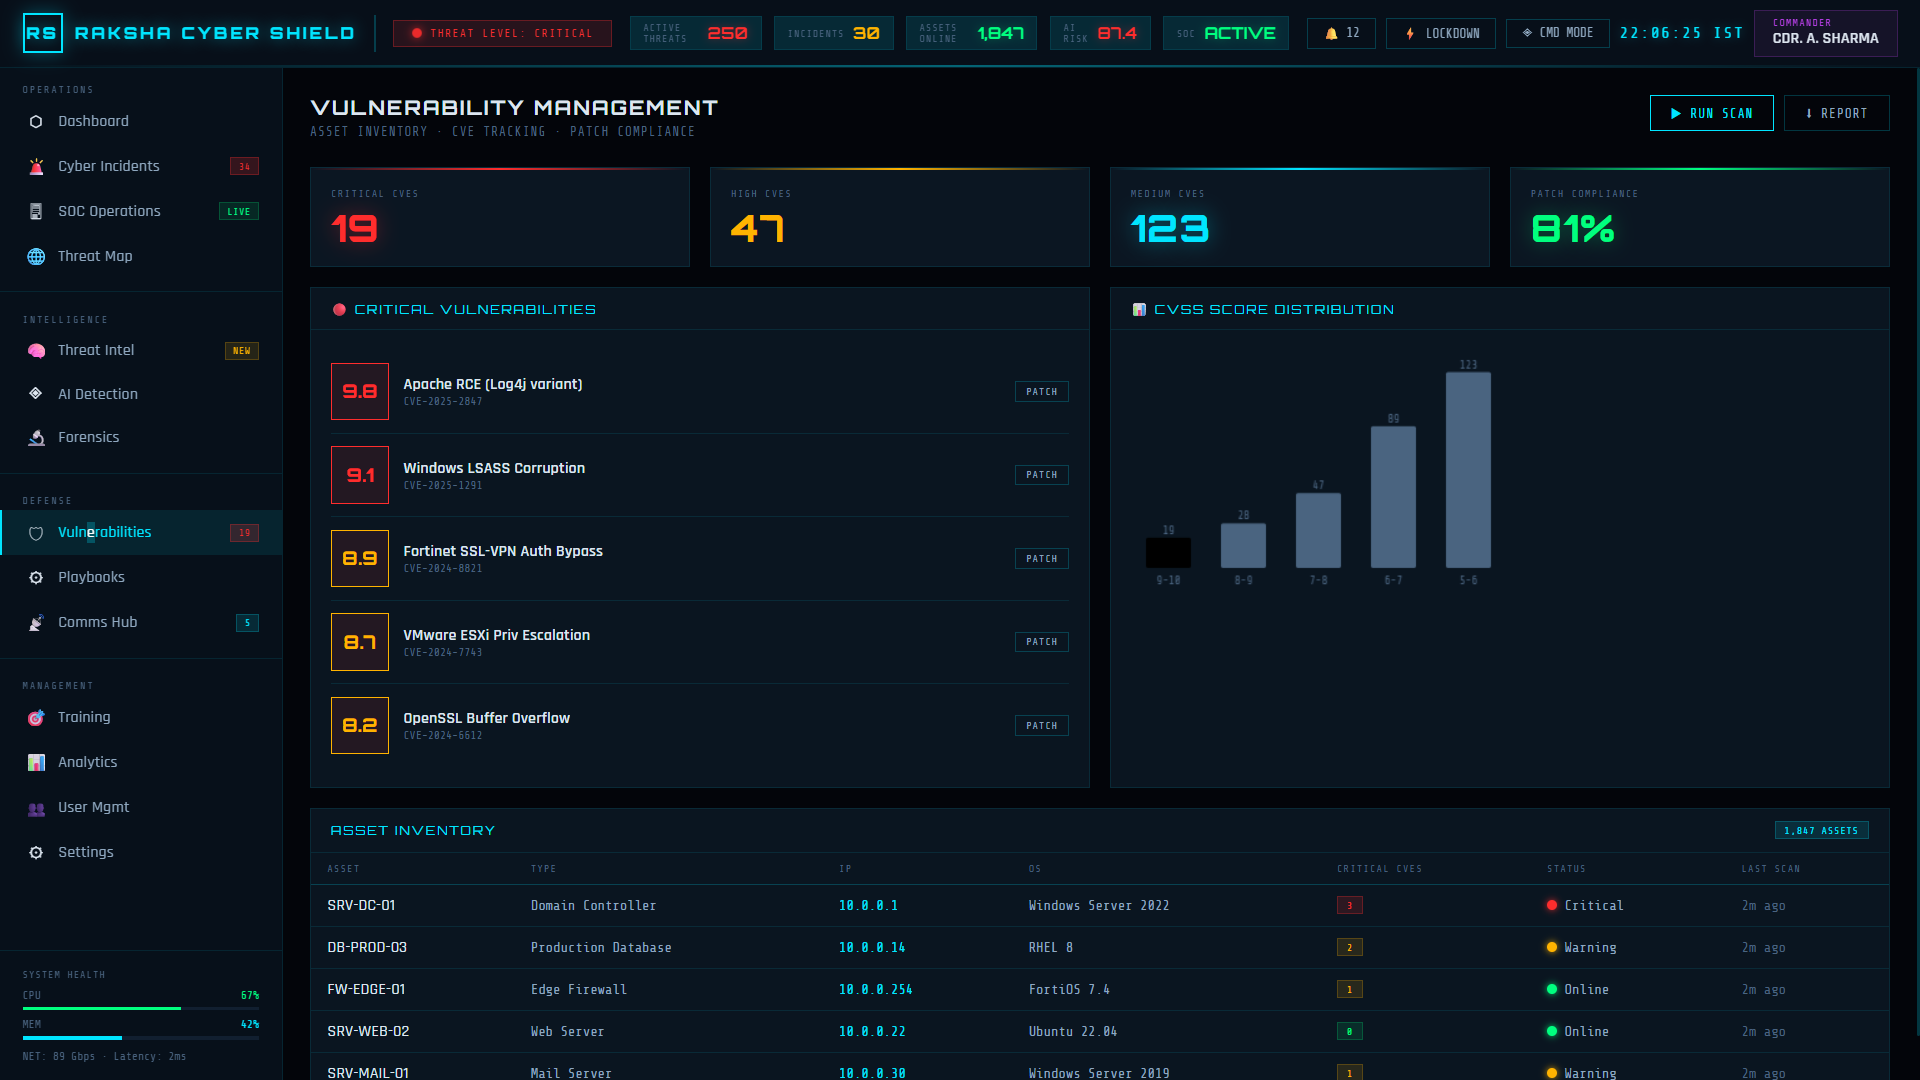Toggle LOCKDOWN mode

pos(1440,33)
